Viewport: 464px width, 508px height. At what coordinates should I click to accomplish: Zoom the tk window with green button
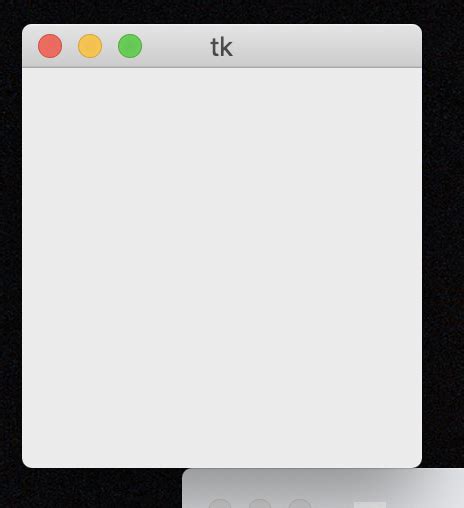(x=130, y=46)
